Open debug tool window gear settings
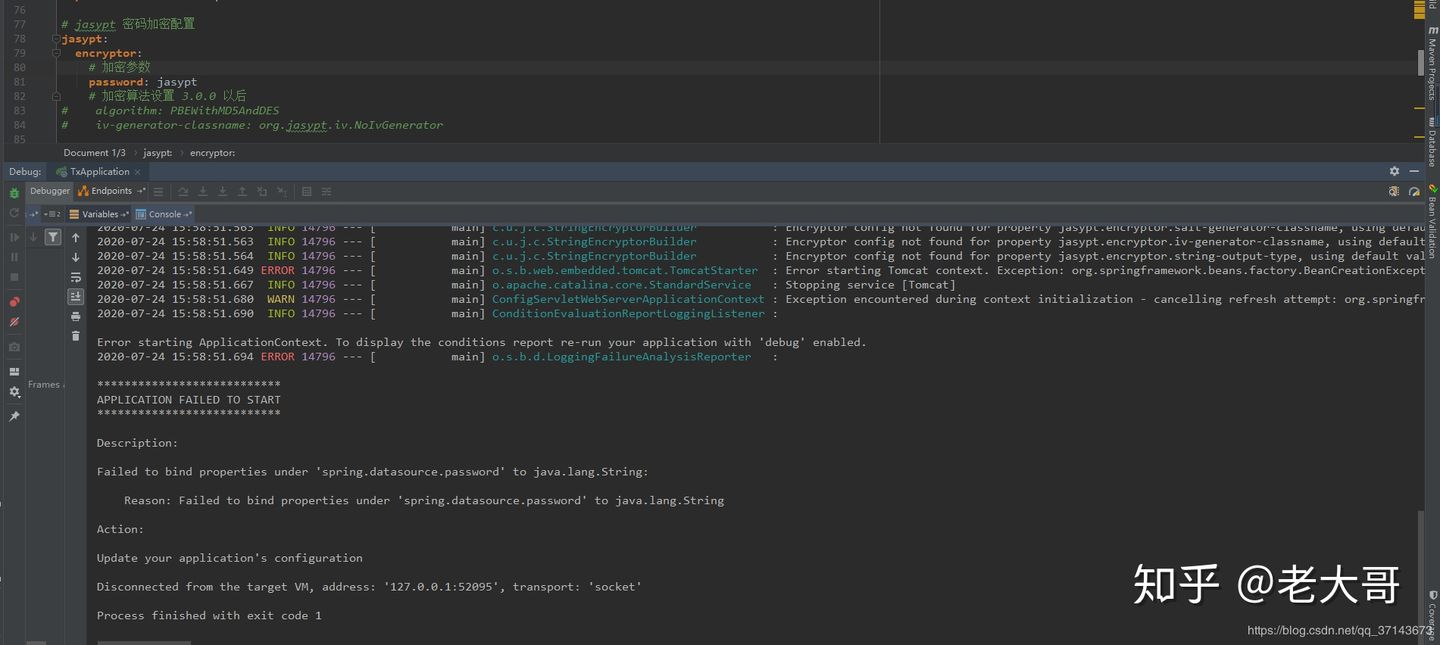The width and height of the screenshot is (1440, 645). point(1394,172)
